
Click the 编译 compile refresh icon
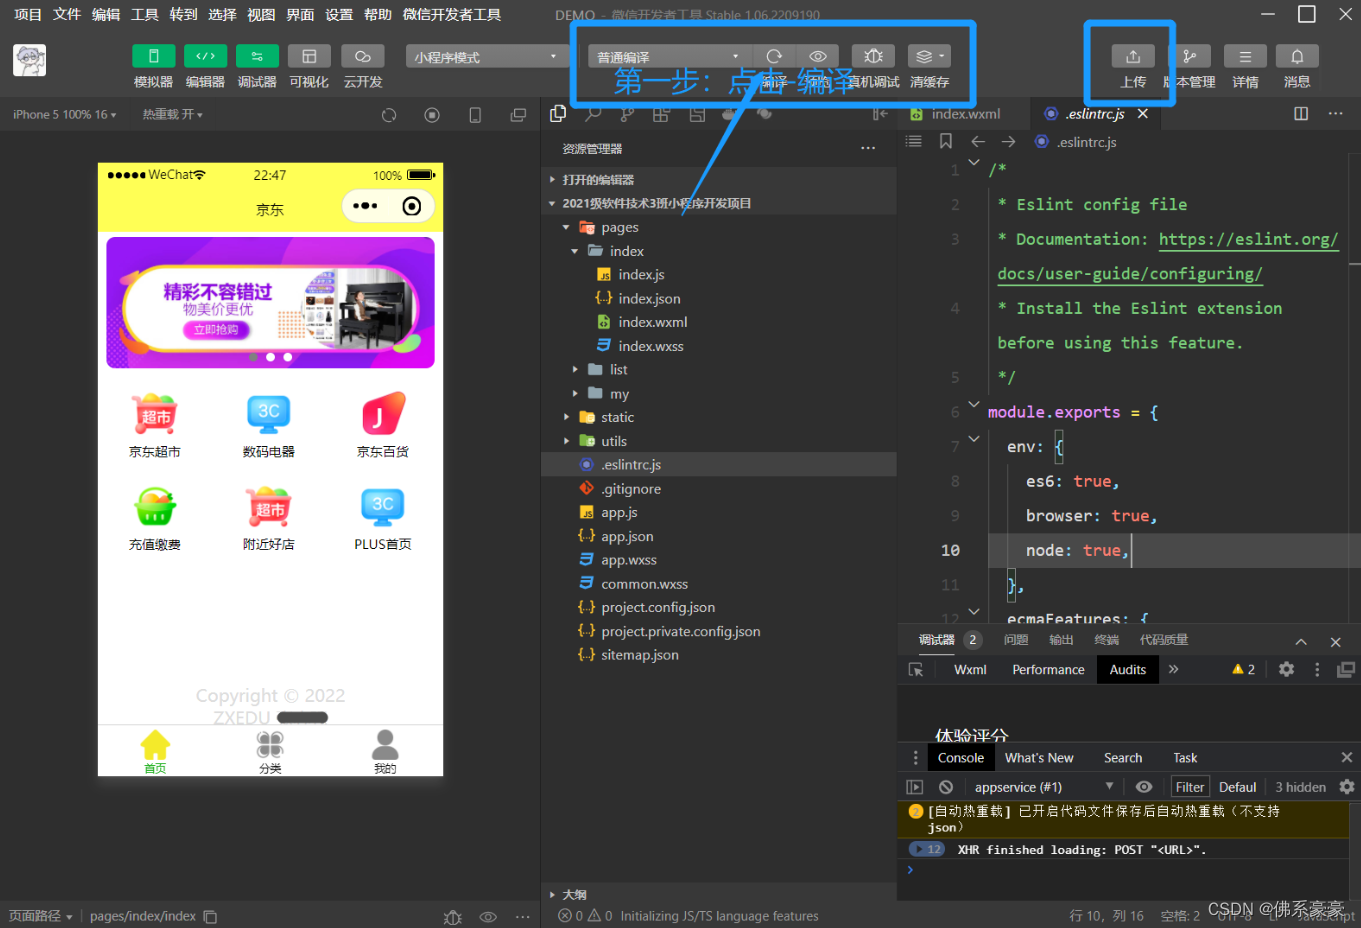pyautogui.click(x=774, y=57)
